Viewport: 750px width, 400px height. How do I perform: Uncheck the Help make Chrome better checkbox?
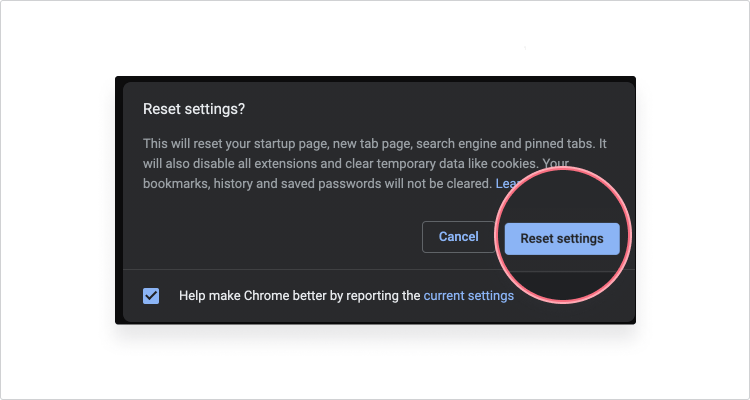tap(151, 296)
